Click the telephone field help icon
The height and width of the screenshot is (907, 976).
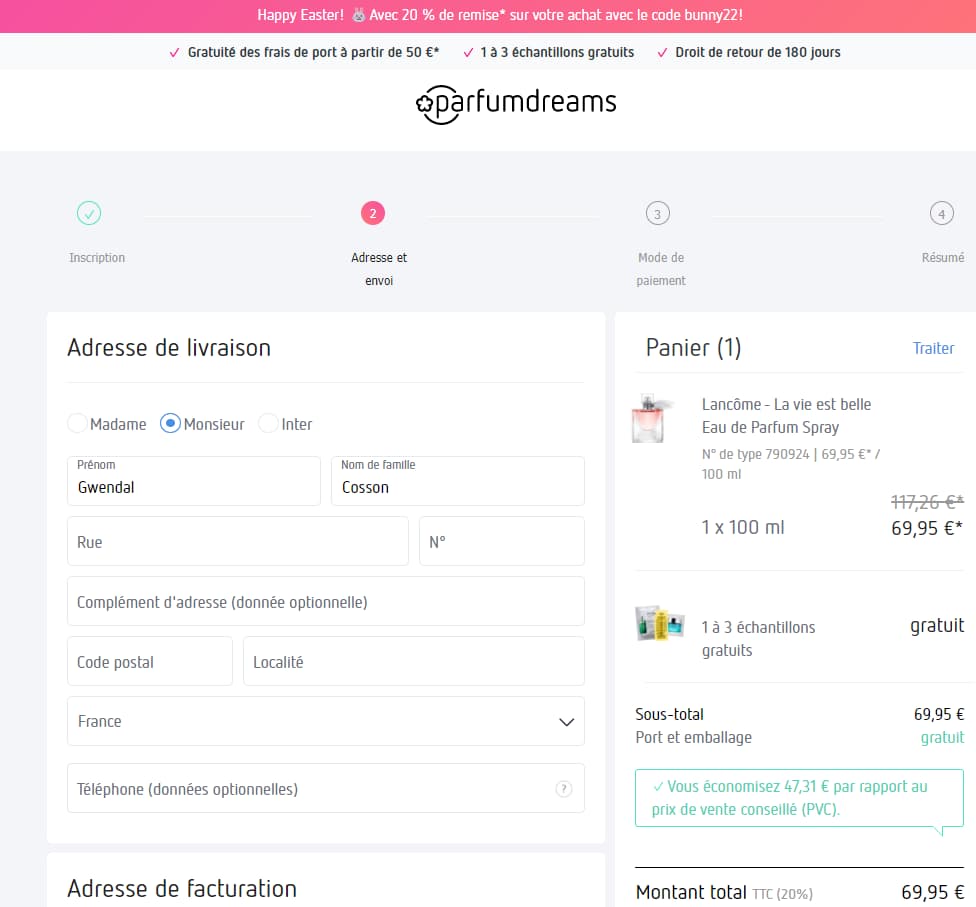(x=563, y=789)
